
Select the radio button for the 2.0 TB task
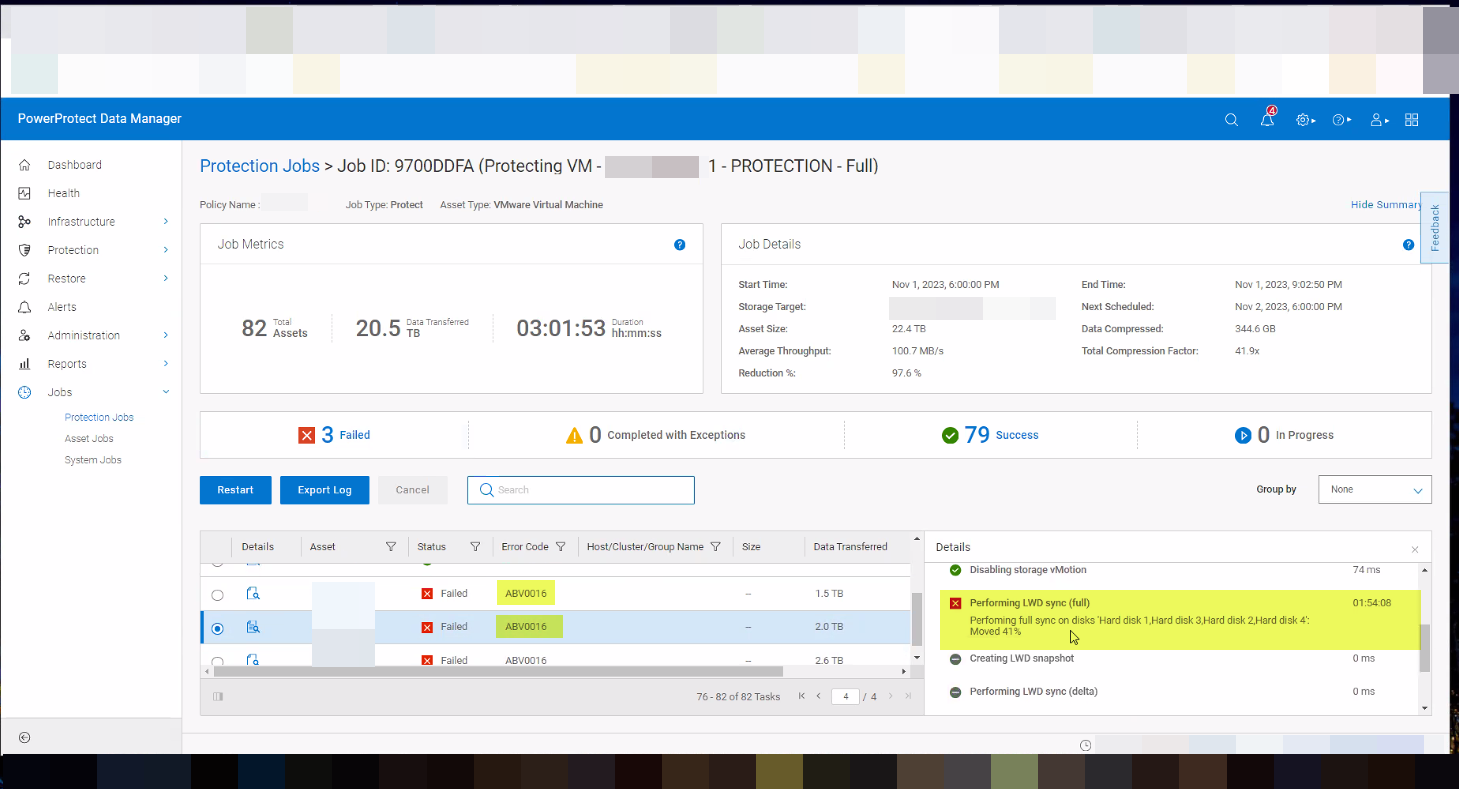[x=217, y=627]
